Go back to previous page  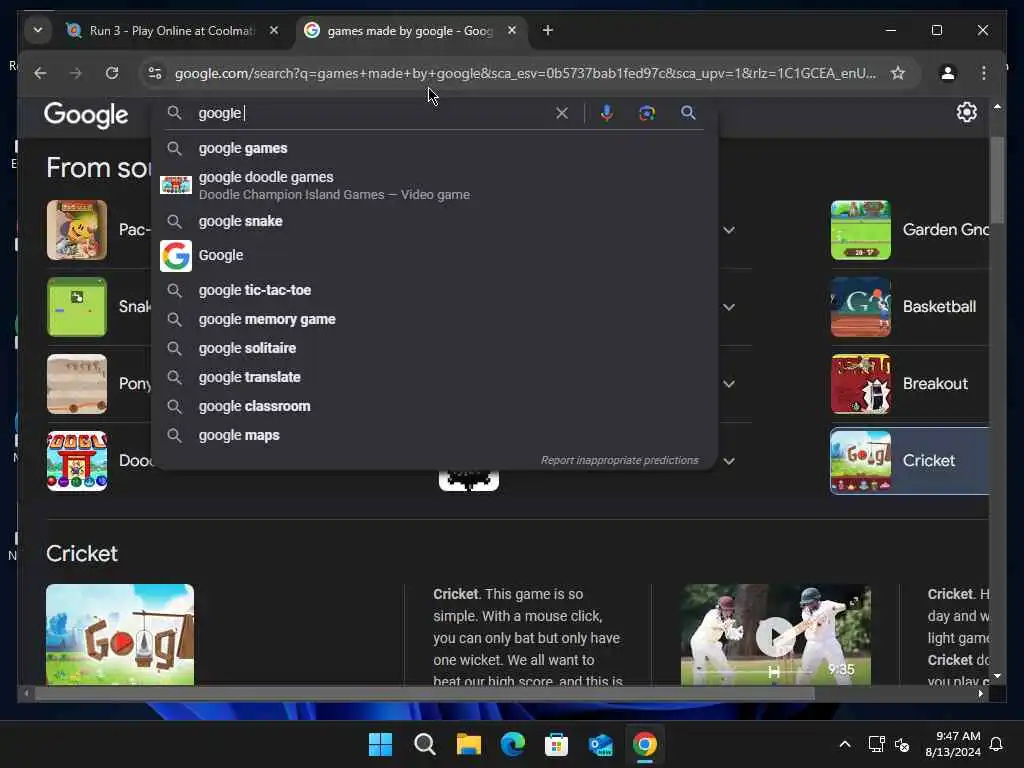[40, 72]
